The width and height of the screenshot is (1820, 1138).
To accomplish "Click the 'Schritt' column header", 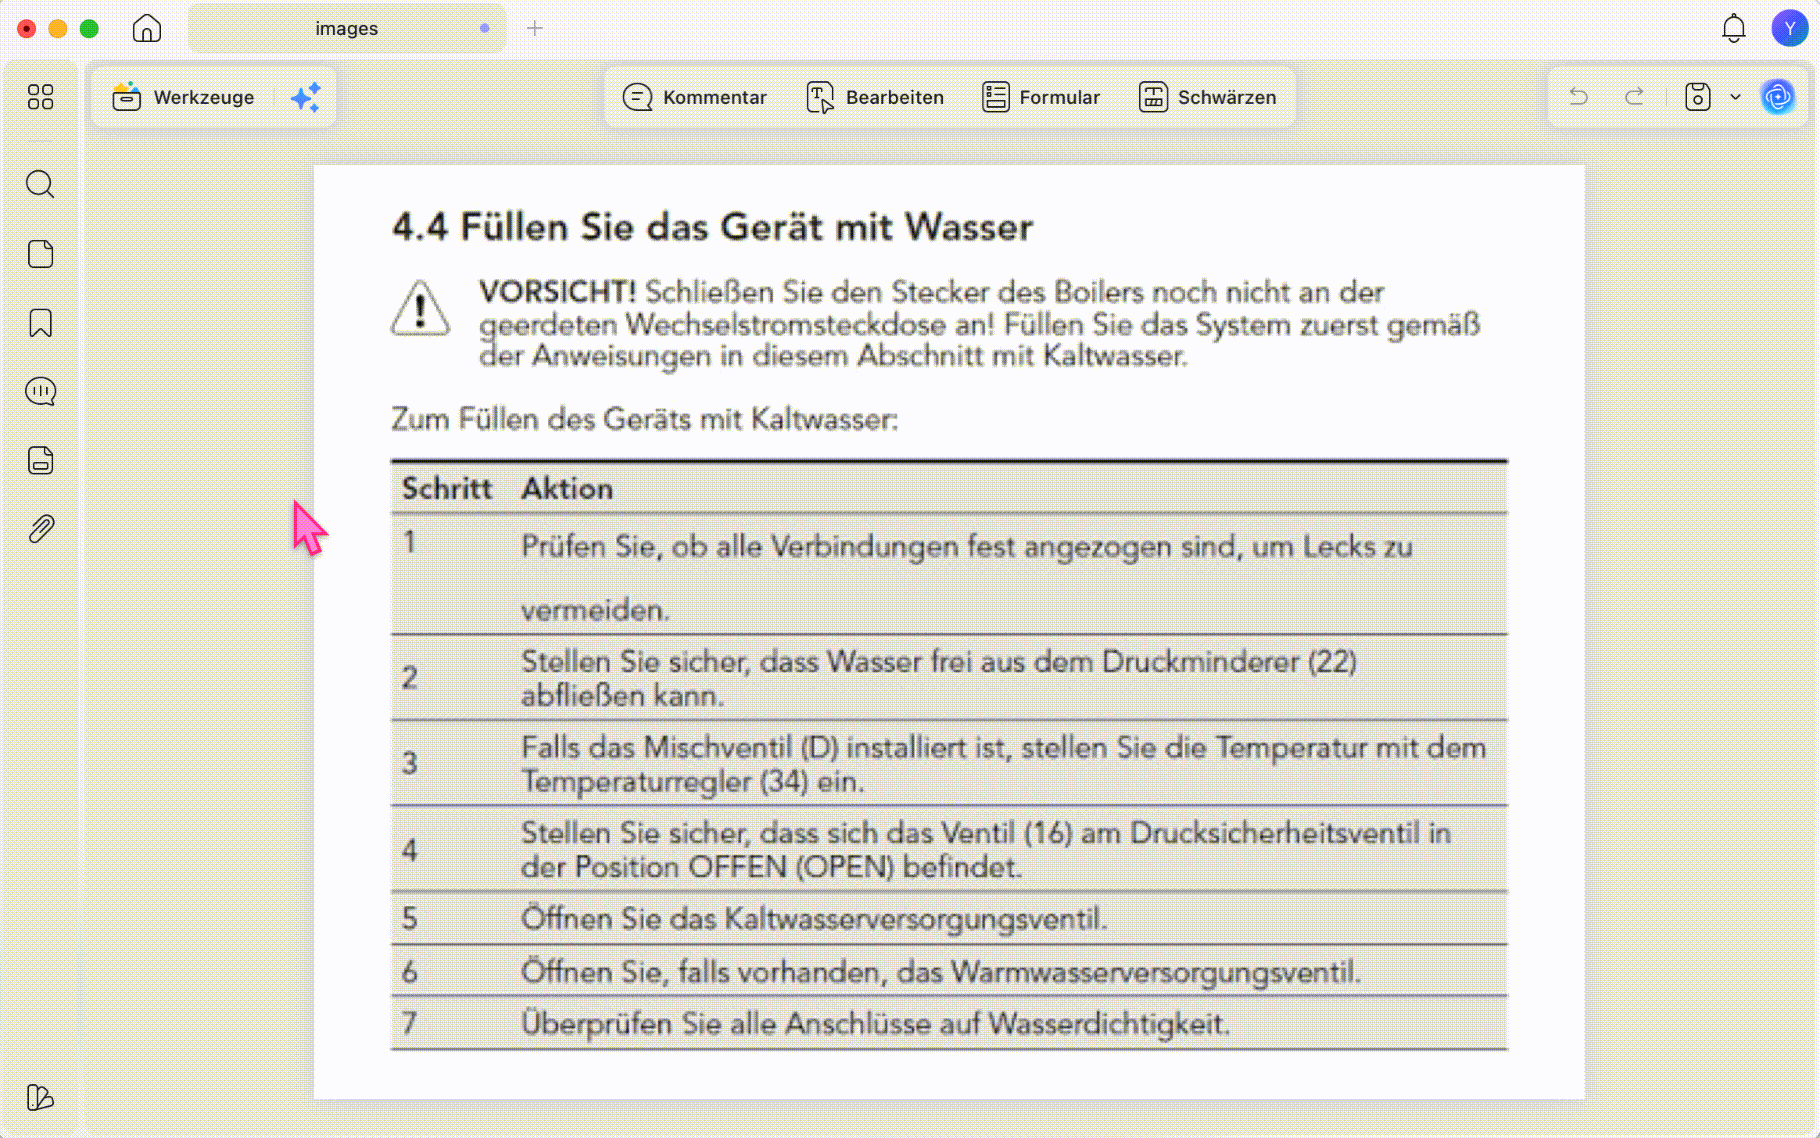I will click(x=447, y=489).
